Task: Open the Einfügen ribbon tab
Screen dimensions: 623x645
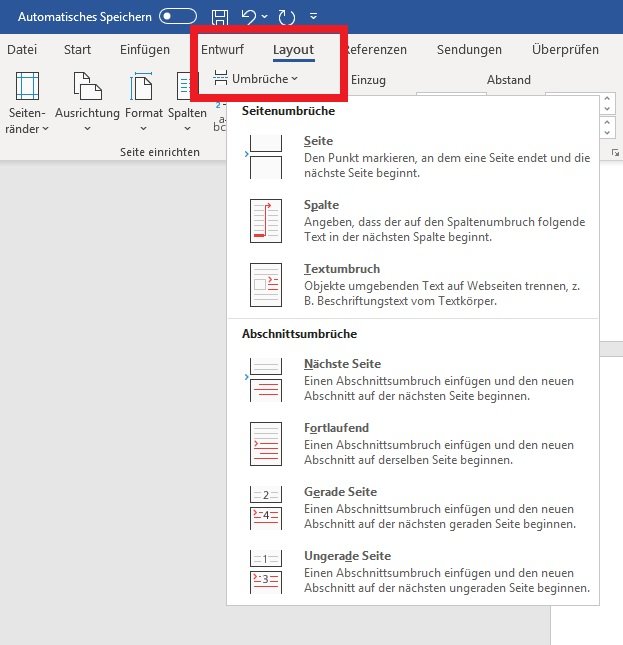Action: point(145,50)
